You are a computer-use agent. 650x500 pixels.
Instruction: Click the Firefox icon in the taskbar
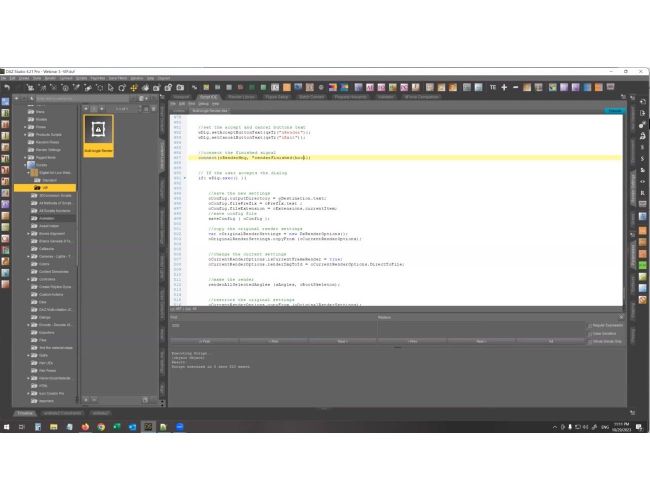click(x=85, y=427)
